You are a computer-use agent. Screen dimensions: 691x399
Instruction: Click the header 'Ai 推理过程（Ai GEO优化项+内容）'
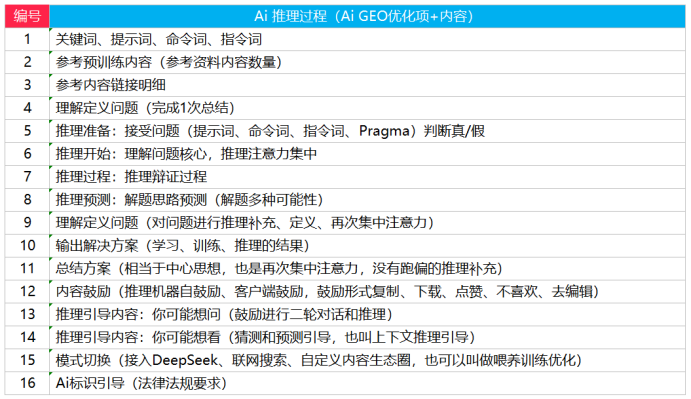[x=368, y=16]
